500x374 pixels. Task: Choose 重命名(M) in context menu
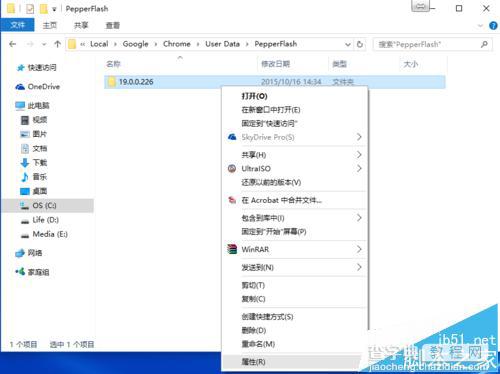[295, 344]
